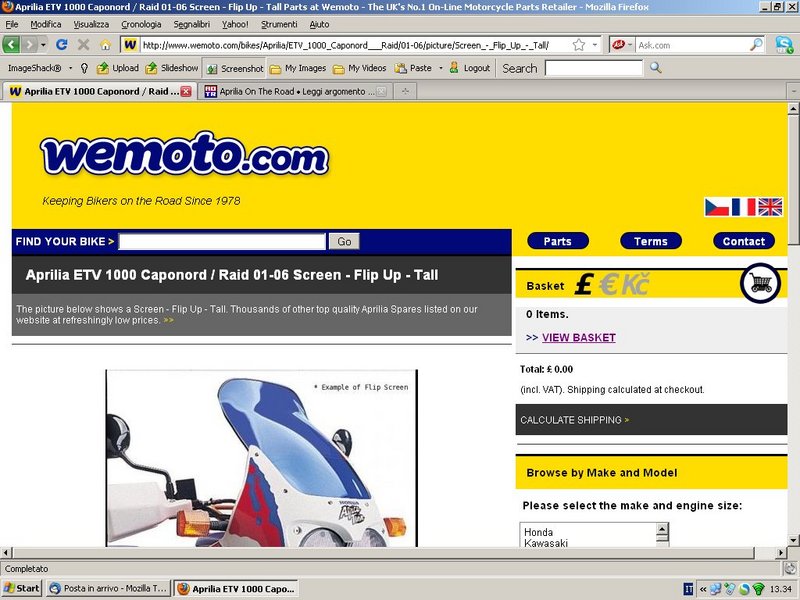Open the Strumenti menu
This screenshot has width=800, height=600.
pyautogui.click(x=279, y=24)
